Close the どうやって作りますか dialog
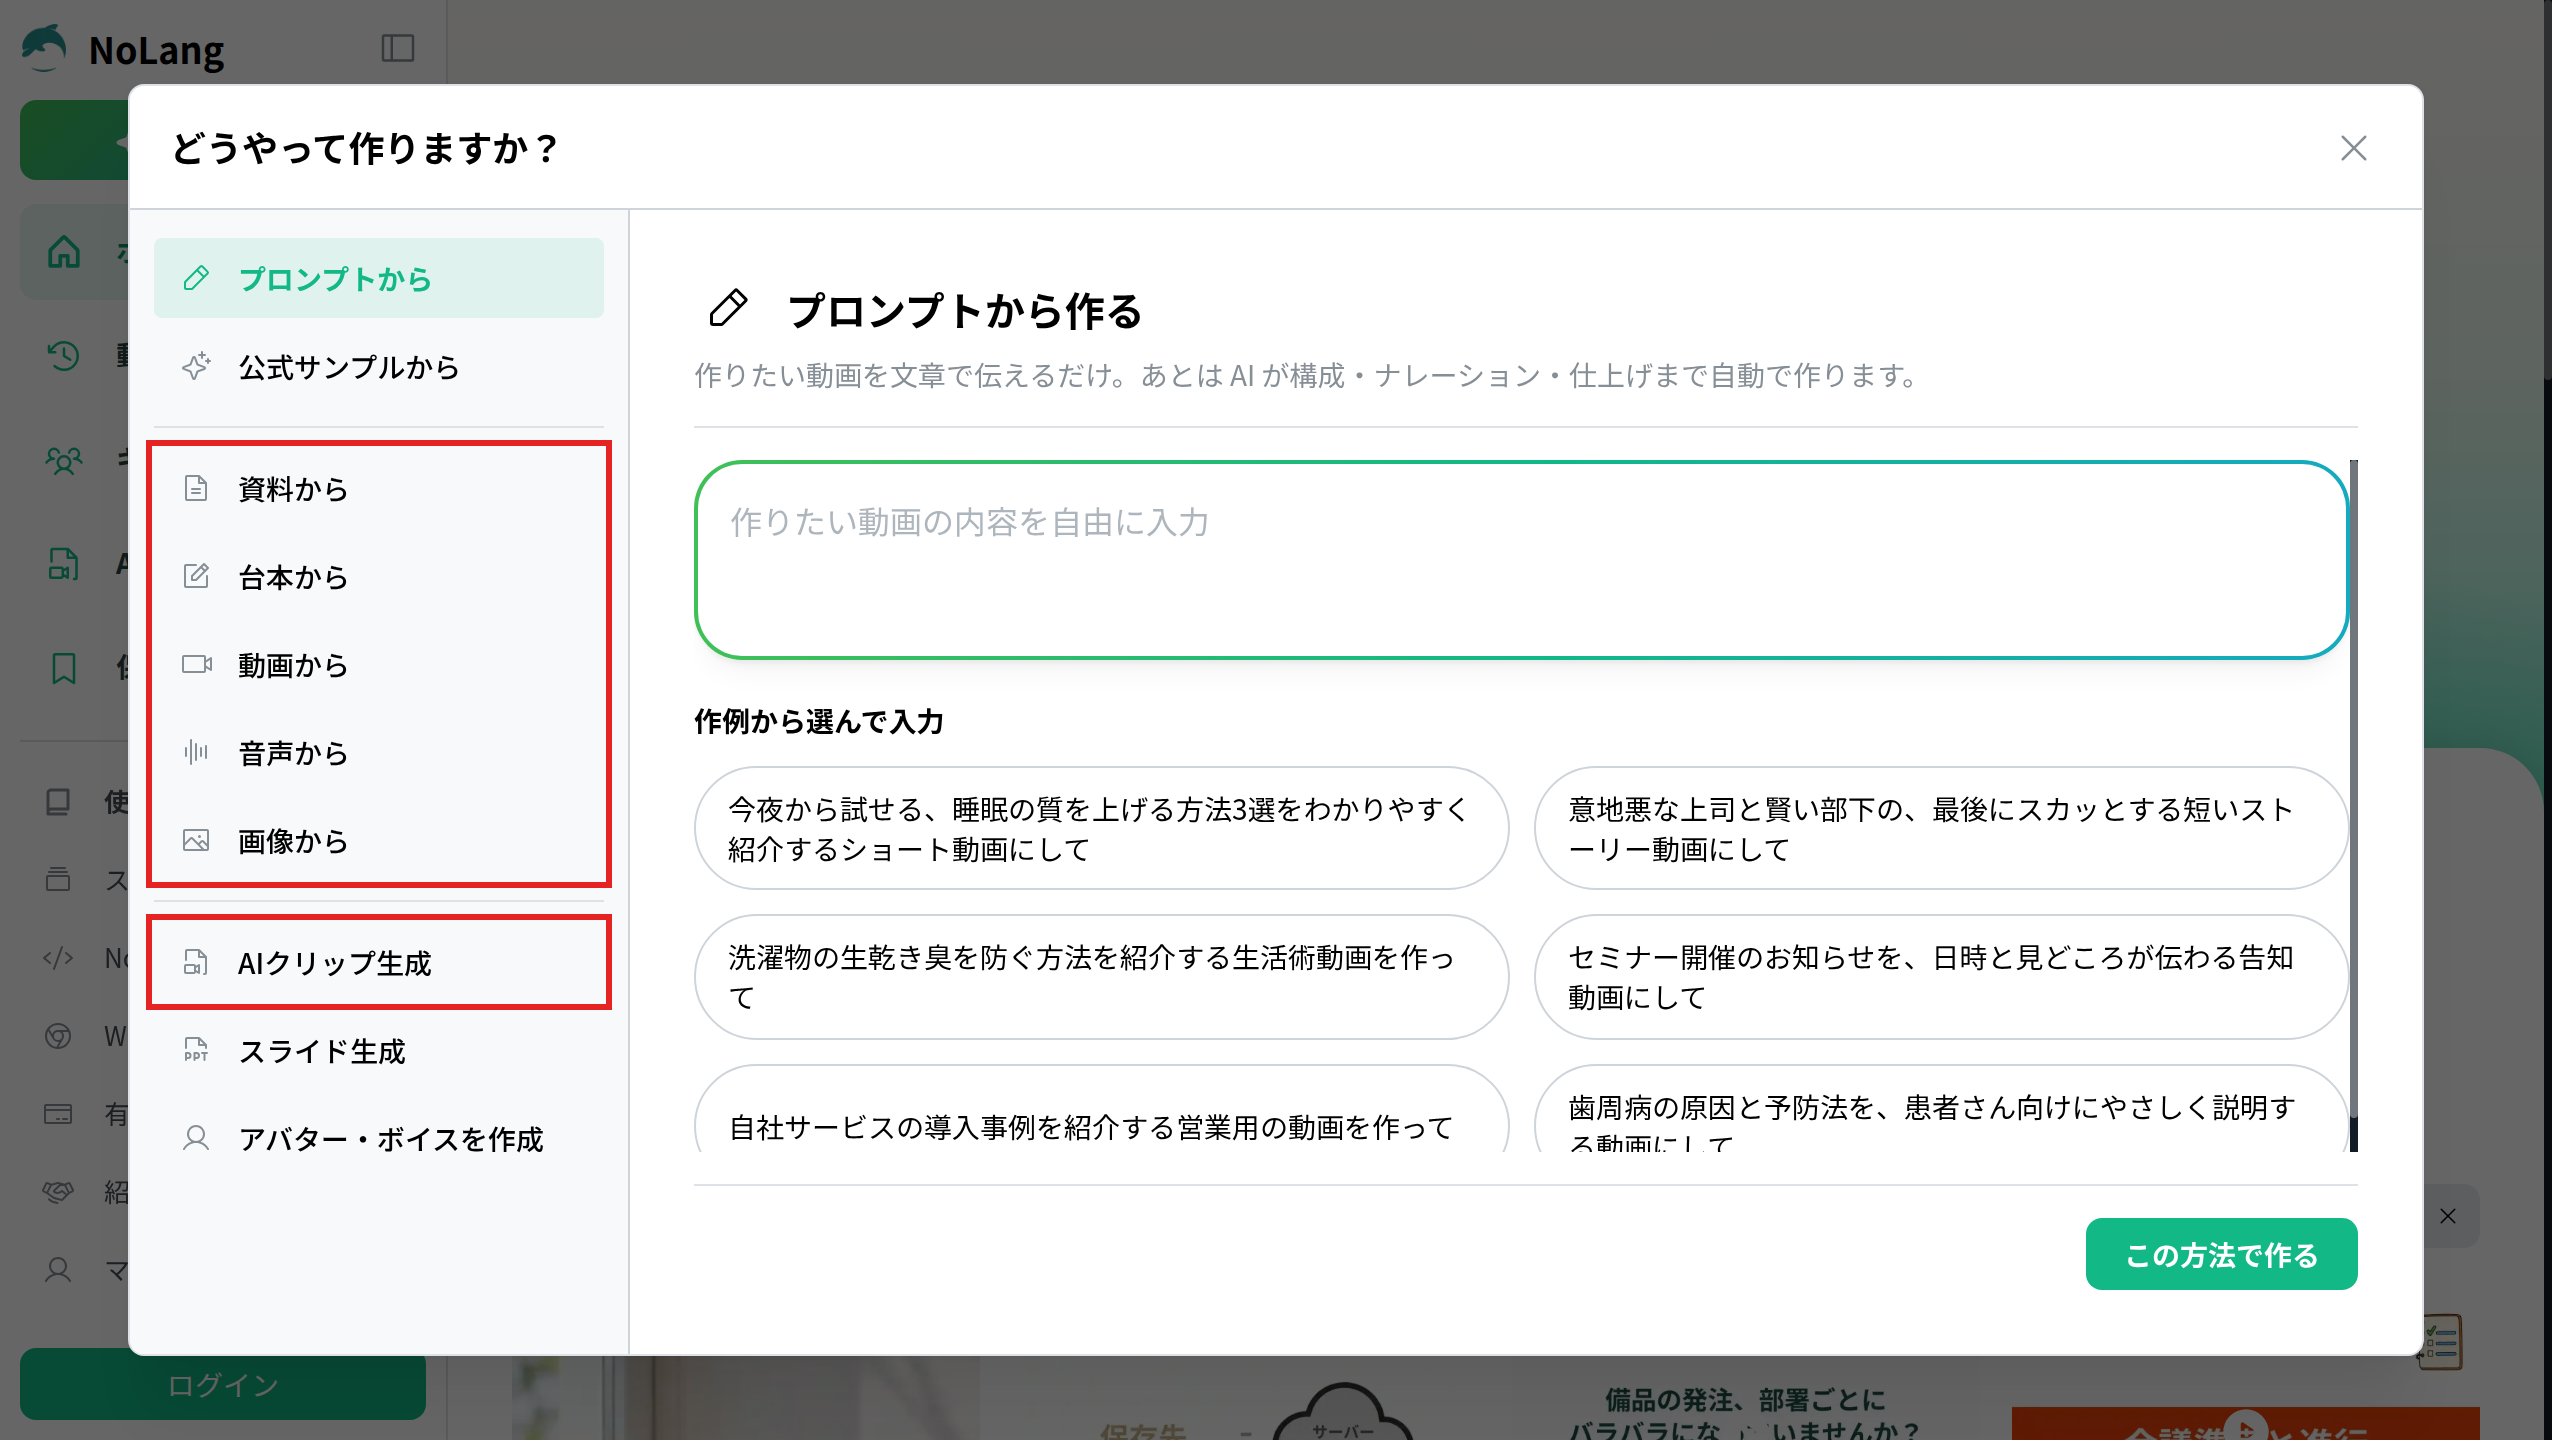This screenshot has height=1440, width=2560. coord(2353,148)
